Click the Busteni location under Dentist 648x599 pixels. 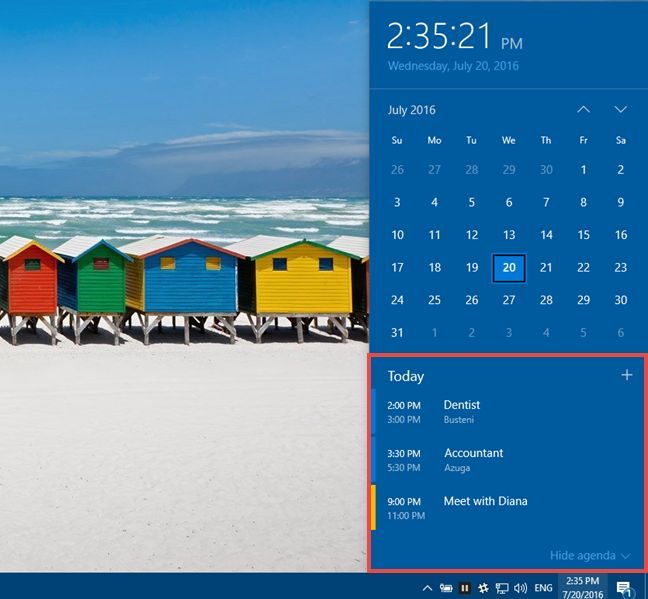pos(458,420)
